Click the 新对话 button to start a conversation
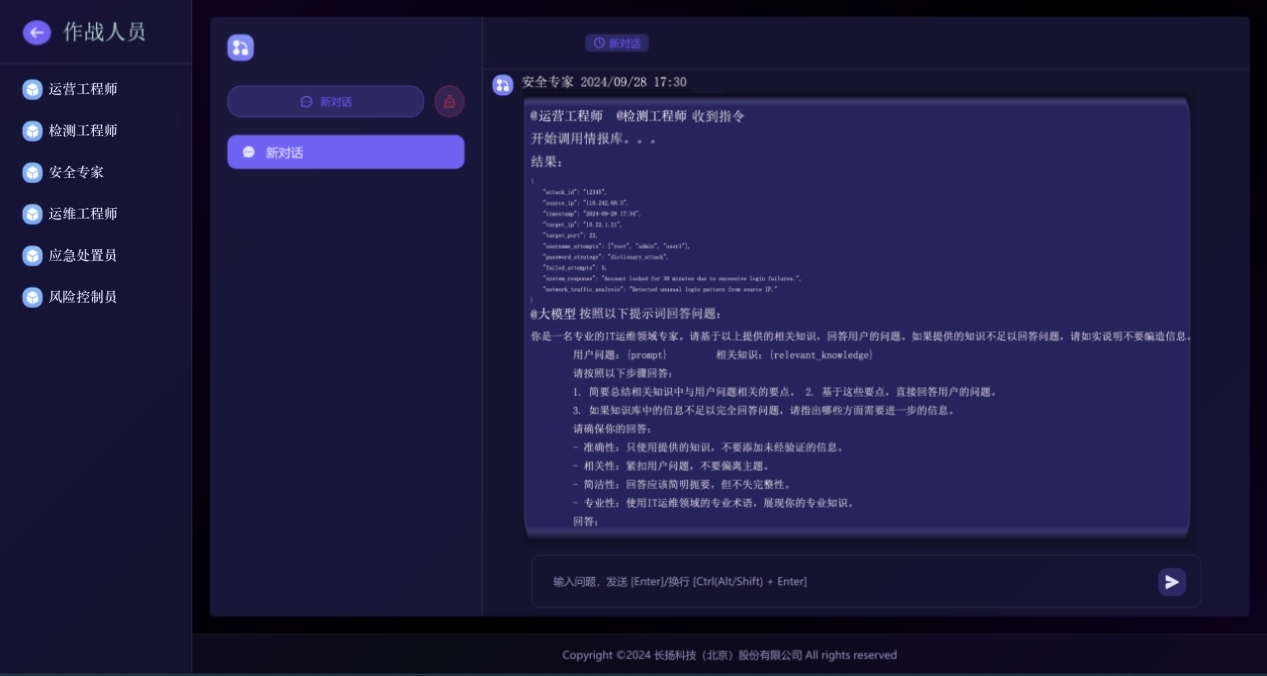Image resolution: width=1267 pixels, height=676 pixels. coord(325,100)
